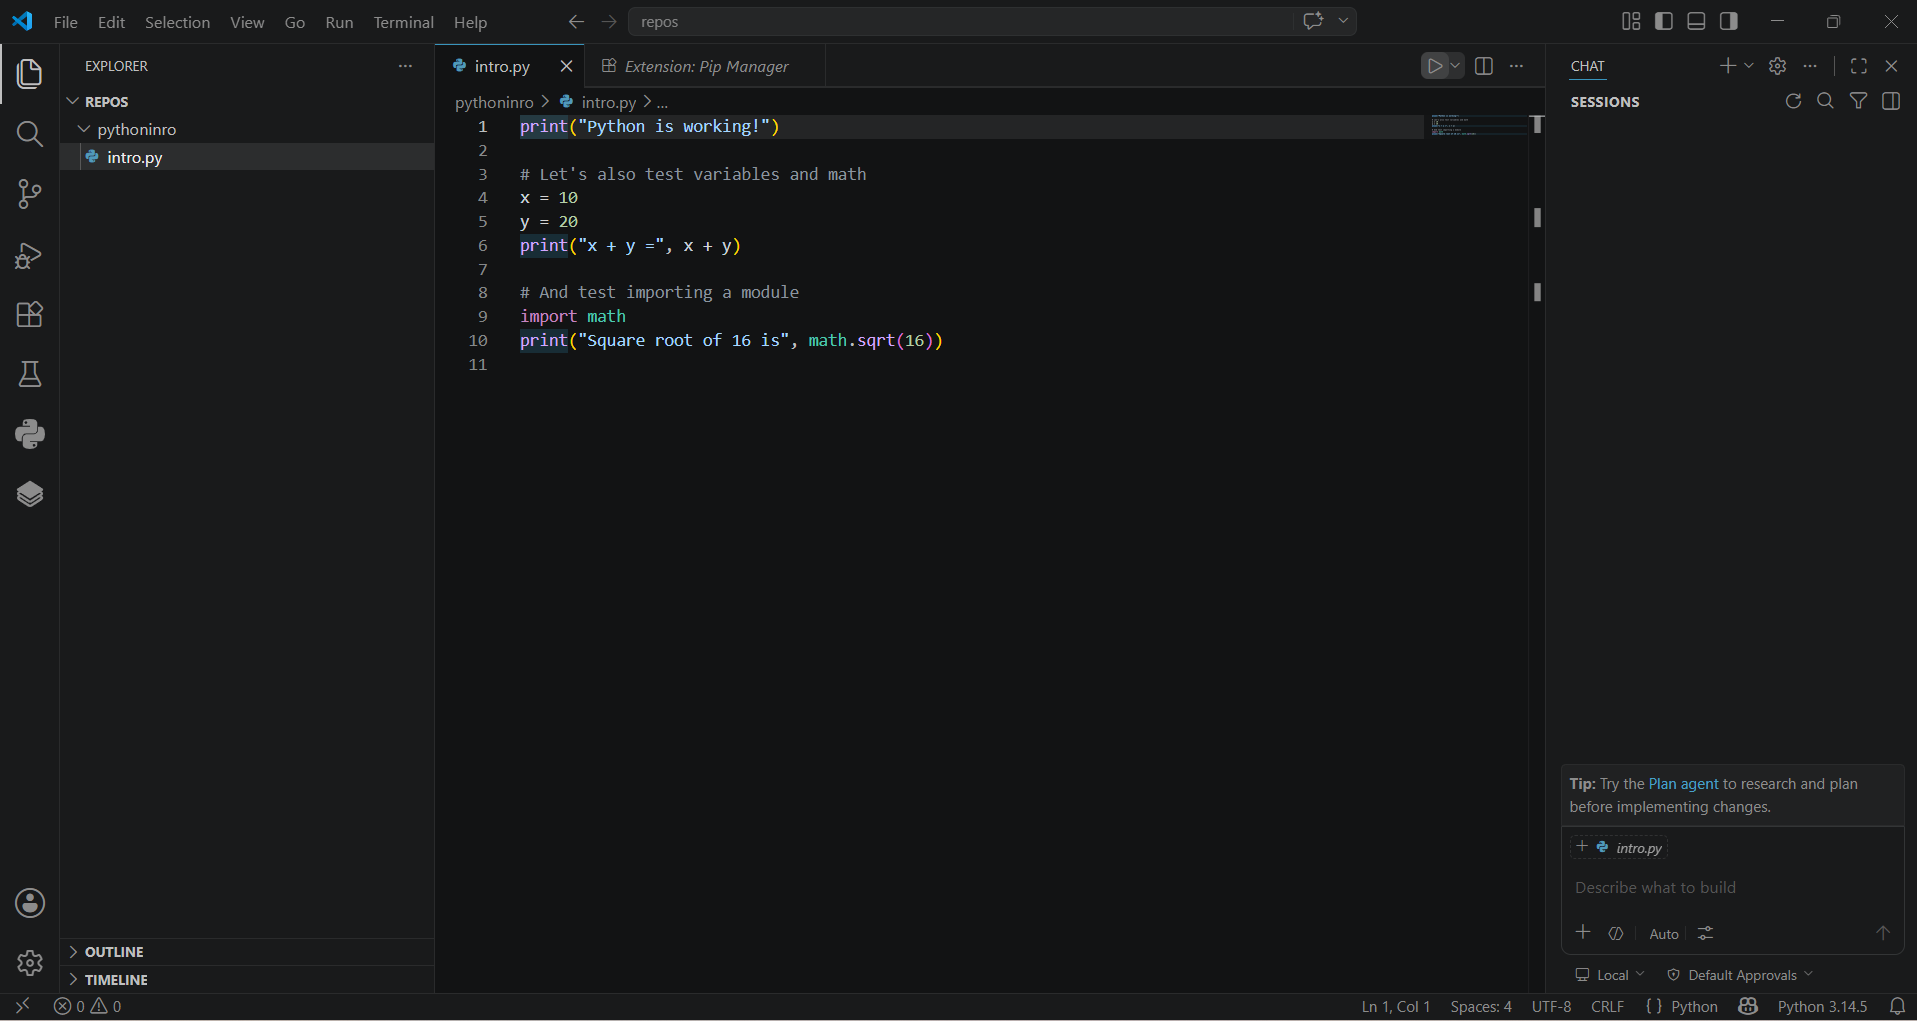
Task: Switch to Extension: Pip Manager tab
Action: tap(705, 66)
